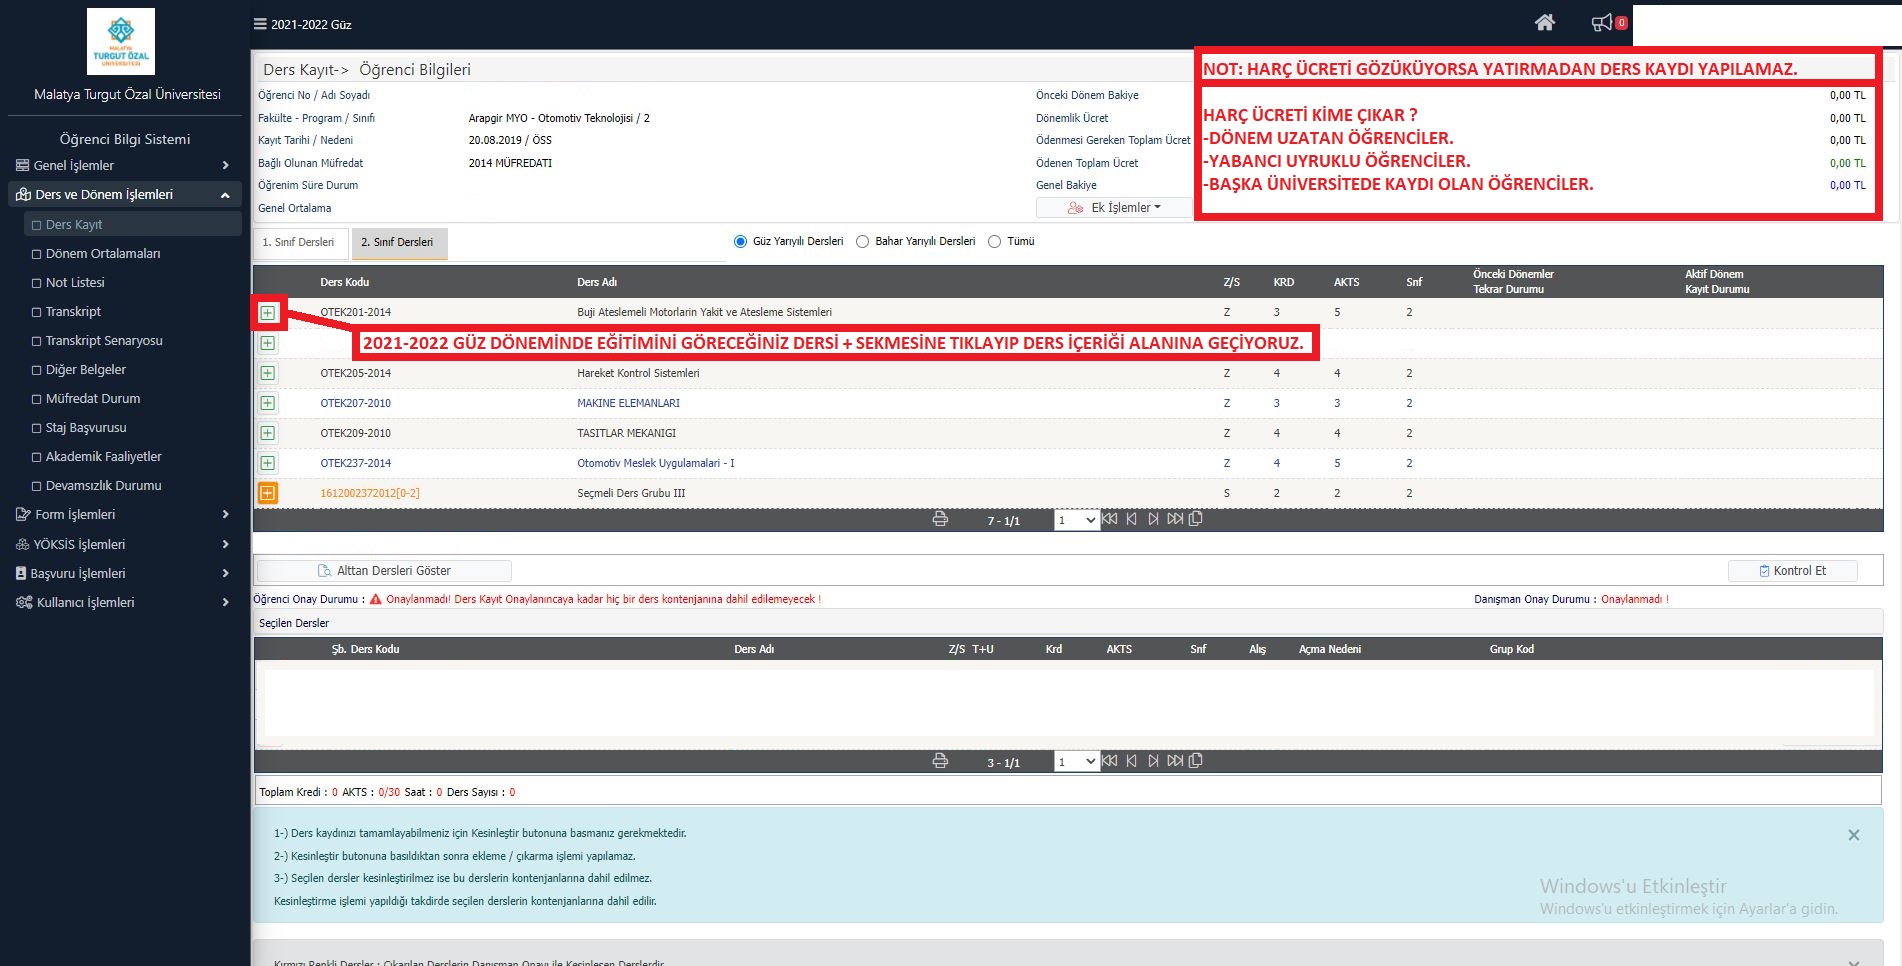Open the Ek İşlemler dropdown
Image resolution: width=1902 pixels, height=966 pixels.
click(1115, 208)
